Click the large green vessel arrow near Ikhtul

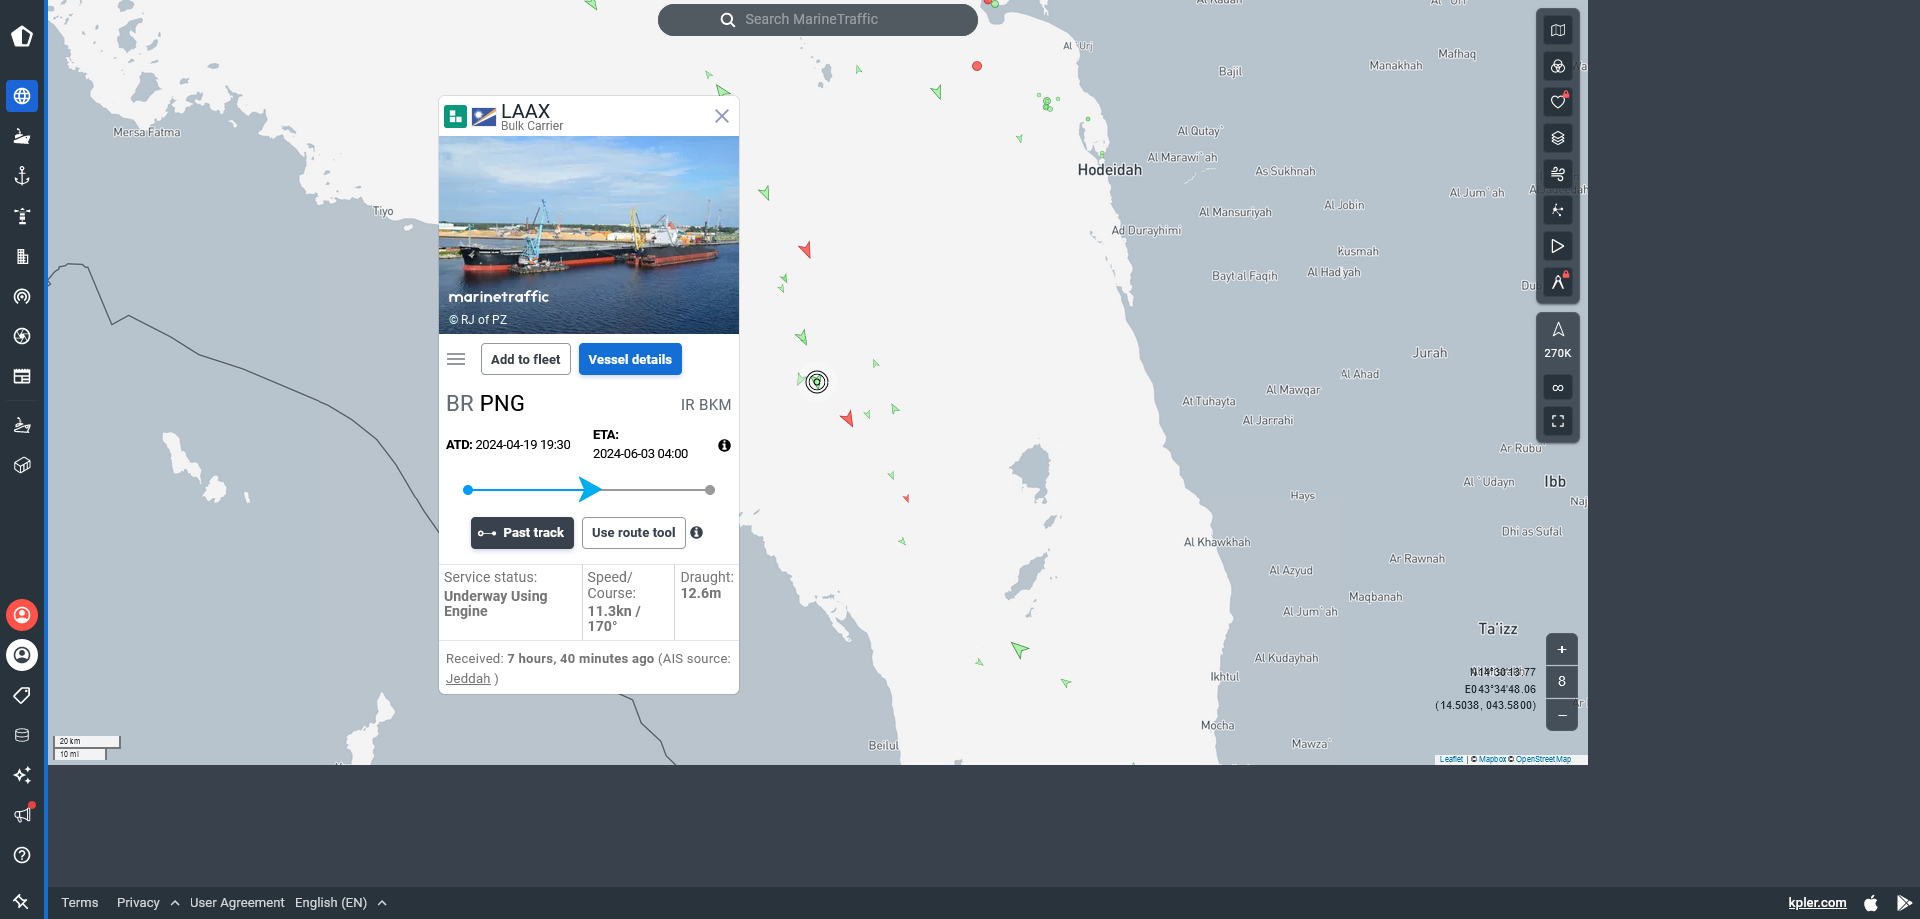coord(1019,650)
